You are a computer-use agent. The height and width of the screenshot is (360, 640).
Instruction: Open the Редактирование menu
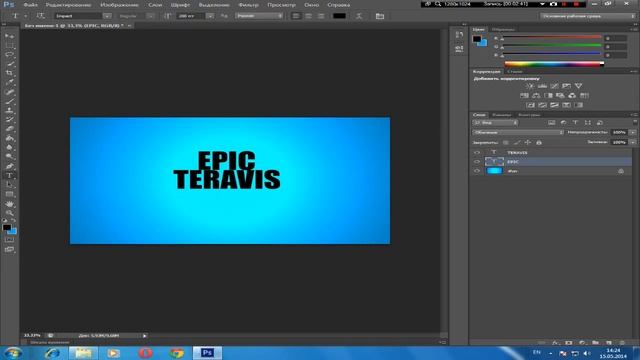coord(68,5)
